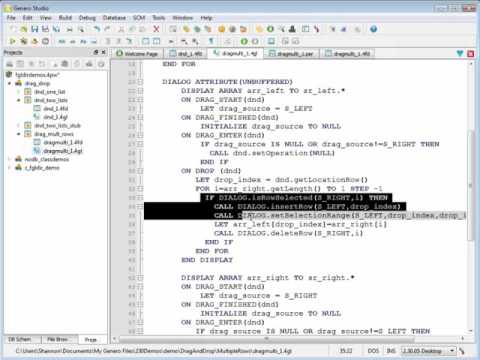Select the dnd_two_lists_stub tree item
The image size is (480, 360).
57,125
